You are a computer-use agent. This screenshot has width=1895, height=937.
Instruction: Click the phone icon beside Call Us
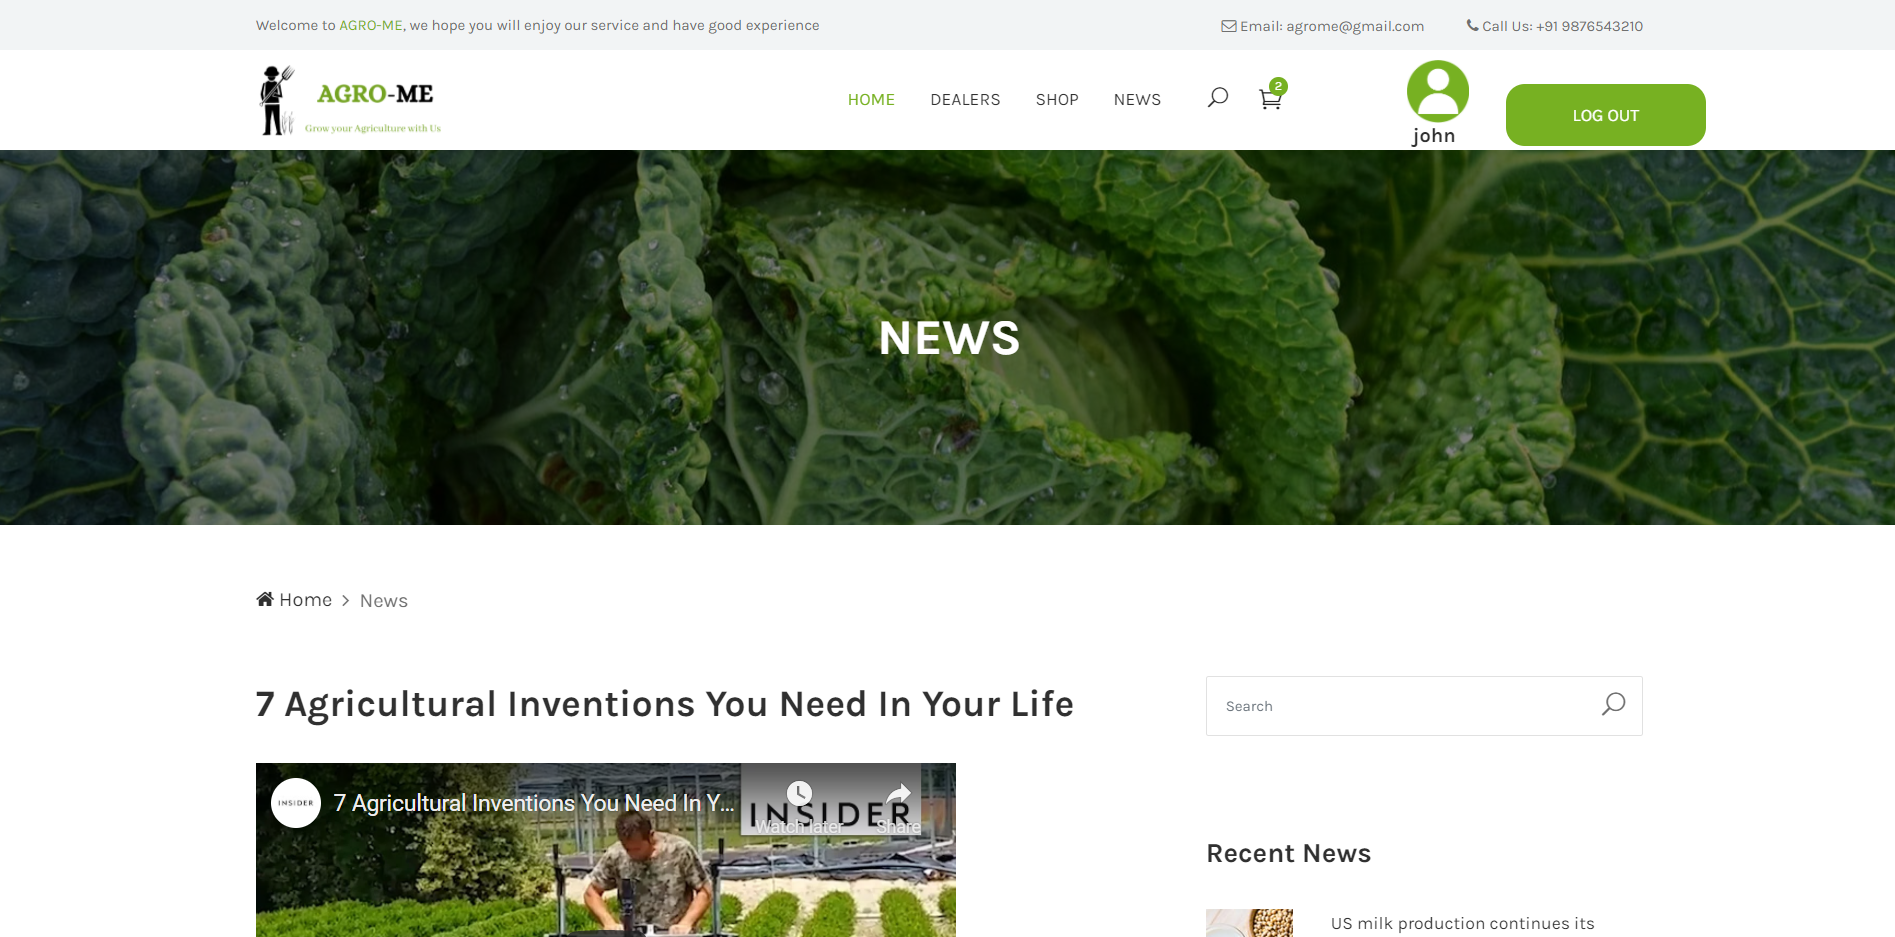click(x=1472, y=26)
